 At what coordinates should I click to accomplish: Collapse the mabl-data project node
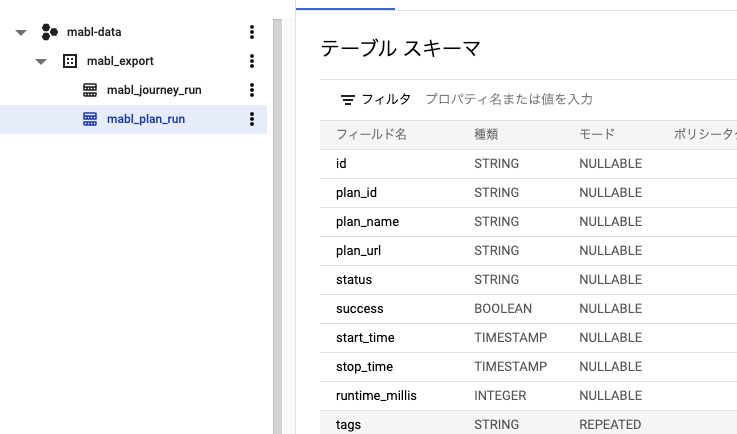(21, 33)
